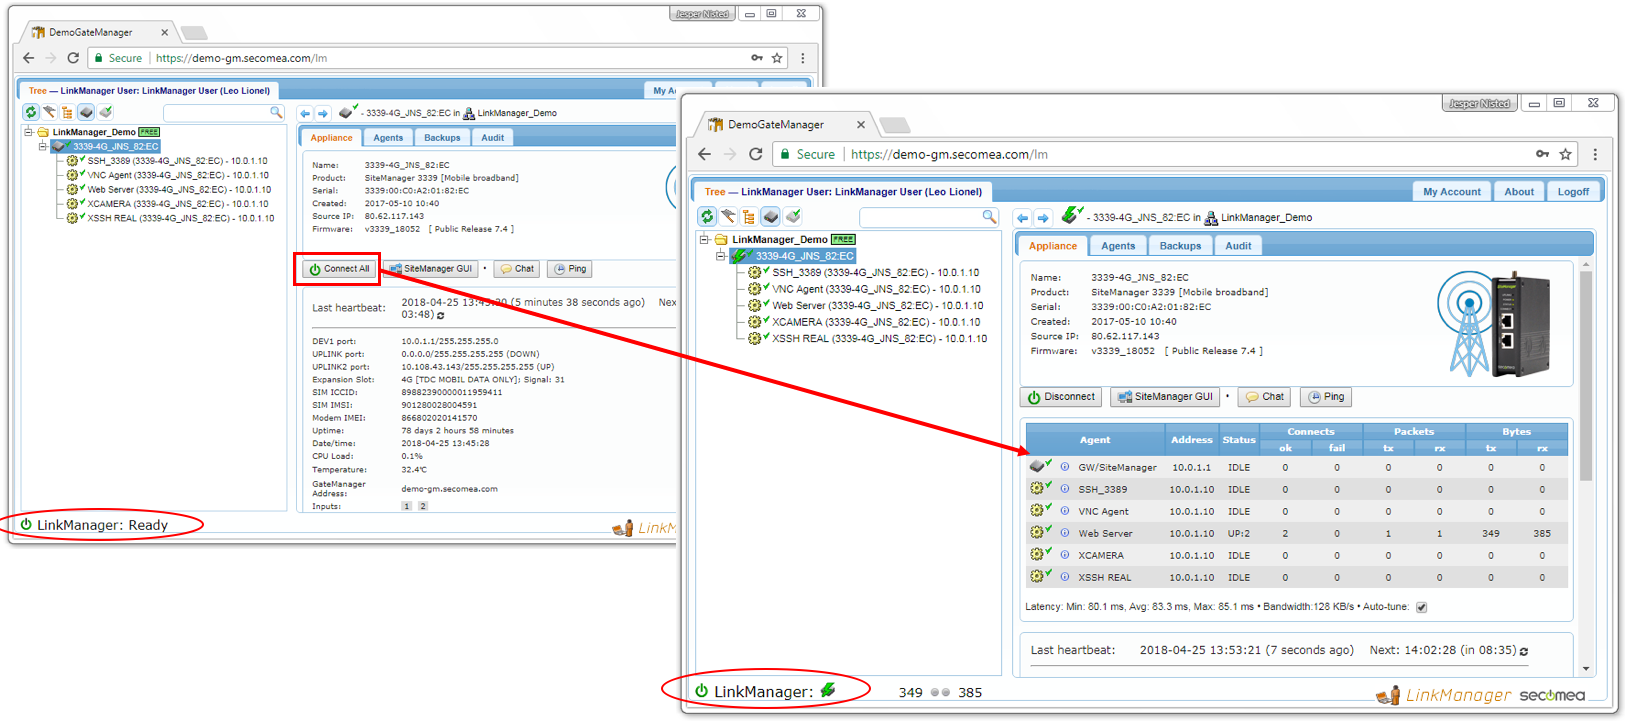Select Web Server tree item in front window
The height and width of the screenshot is (721, 1625).
877,306
